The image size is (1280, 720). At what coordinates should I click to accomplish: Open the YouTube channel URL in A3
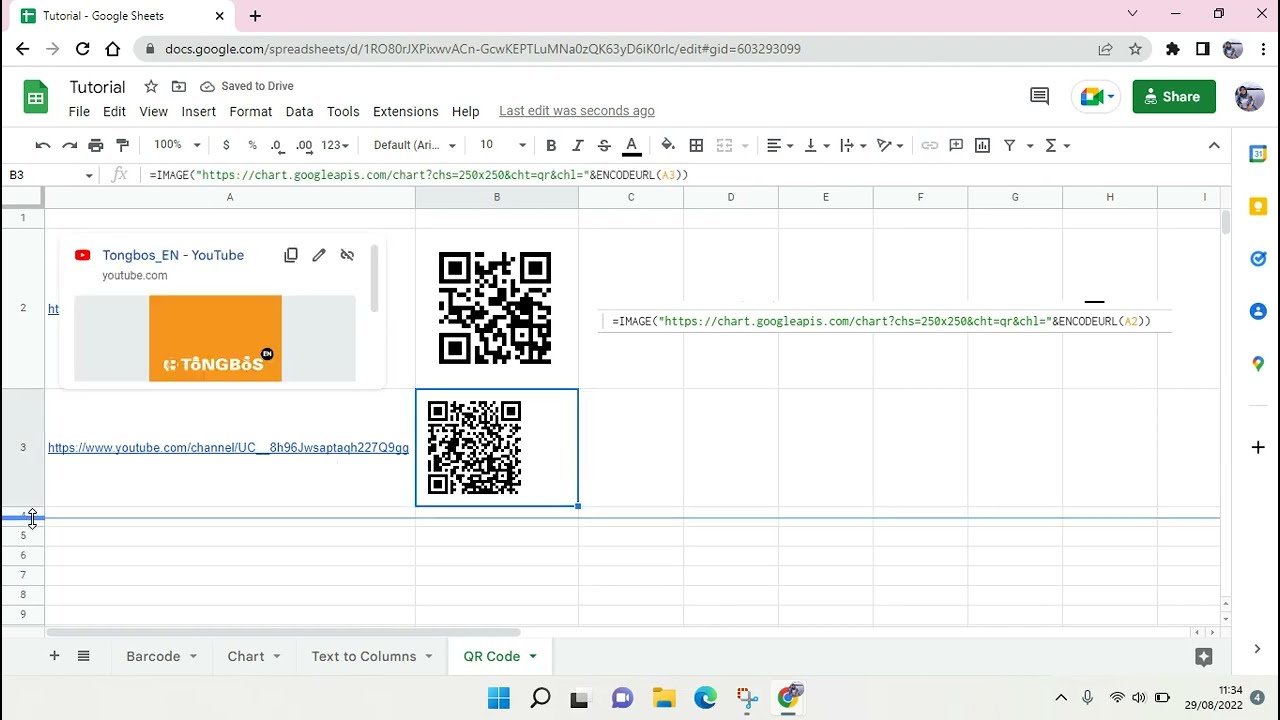[x=228, y=448]
